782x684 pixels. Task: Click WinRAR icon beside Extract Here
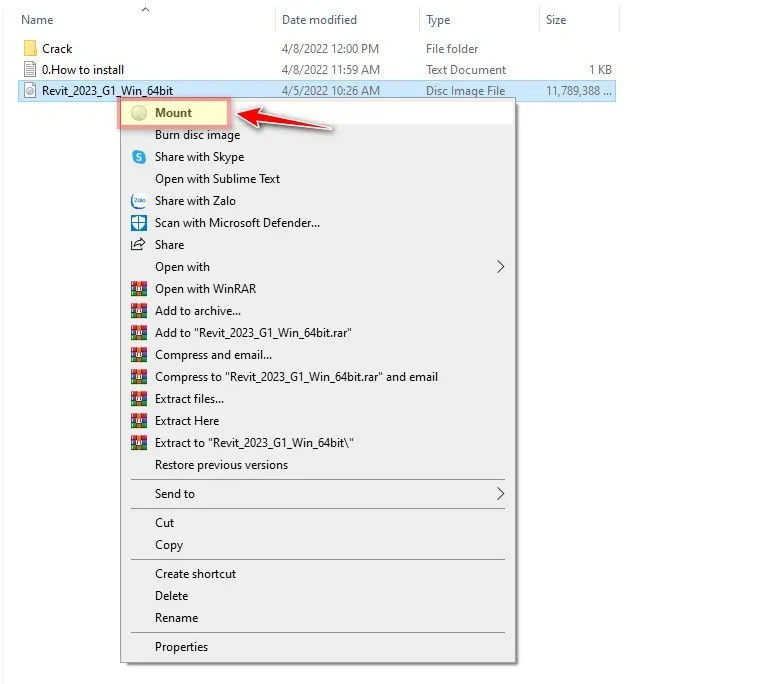pos(139,421)
